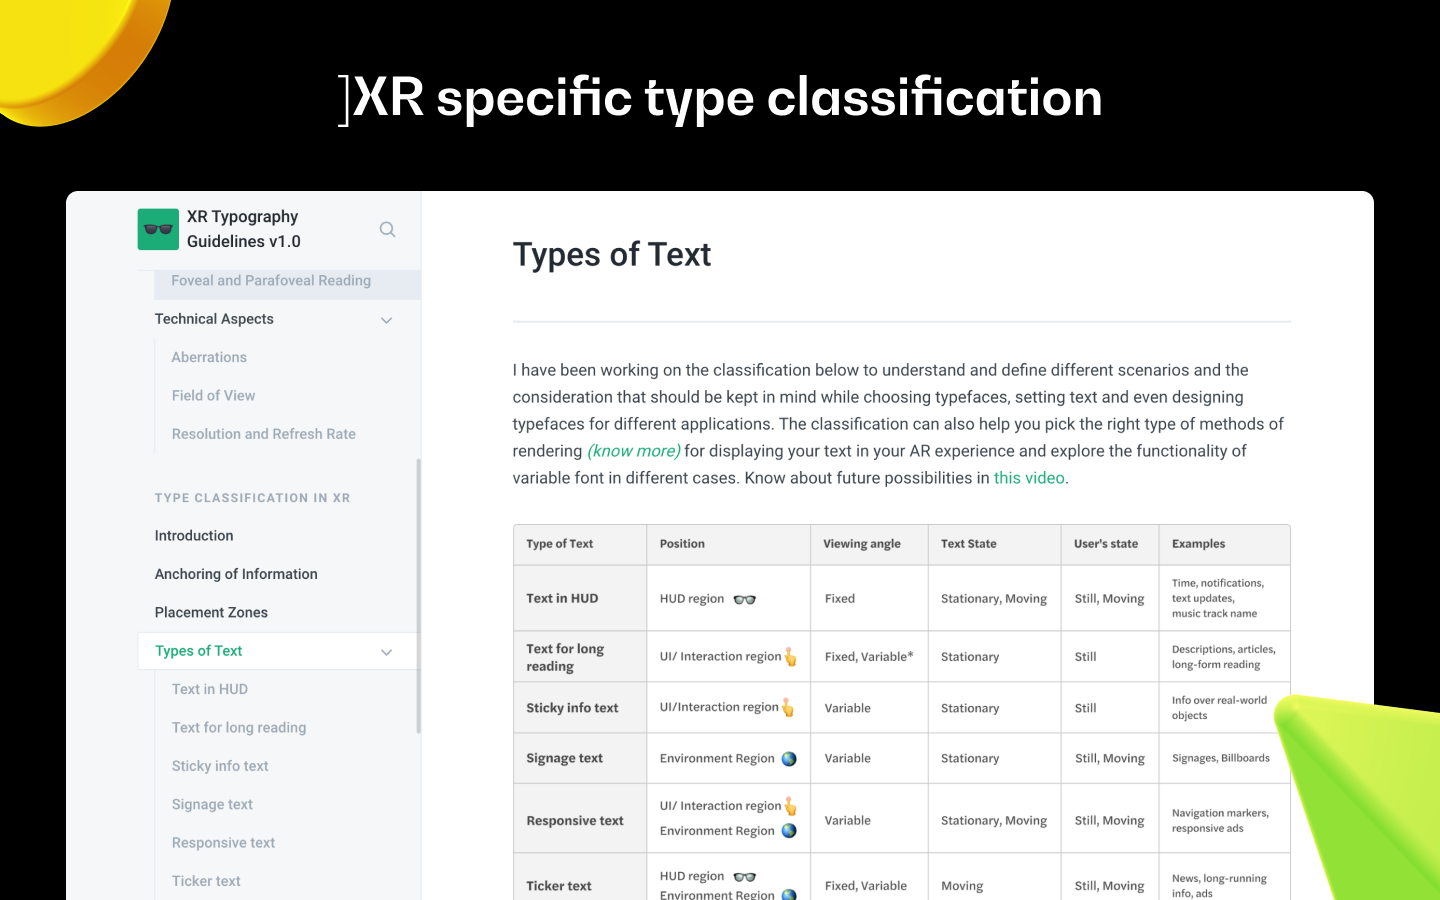
Task: Click the globe emoji next to Environment Region in Signage row
Action: click(789, 758)
